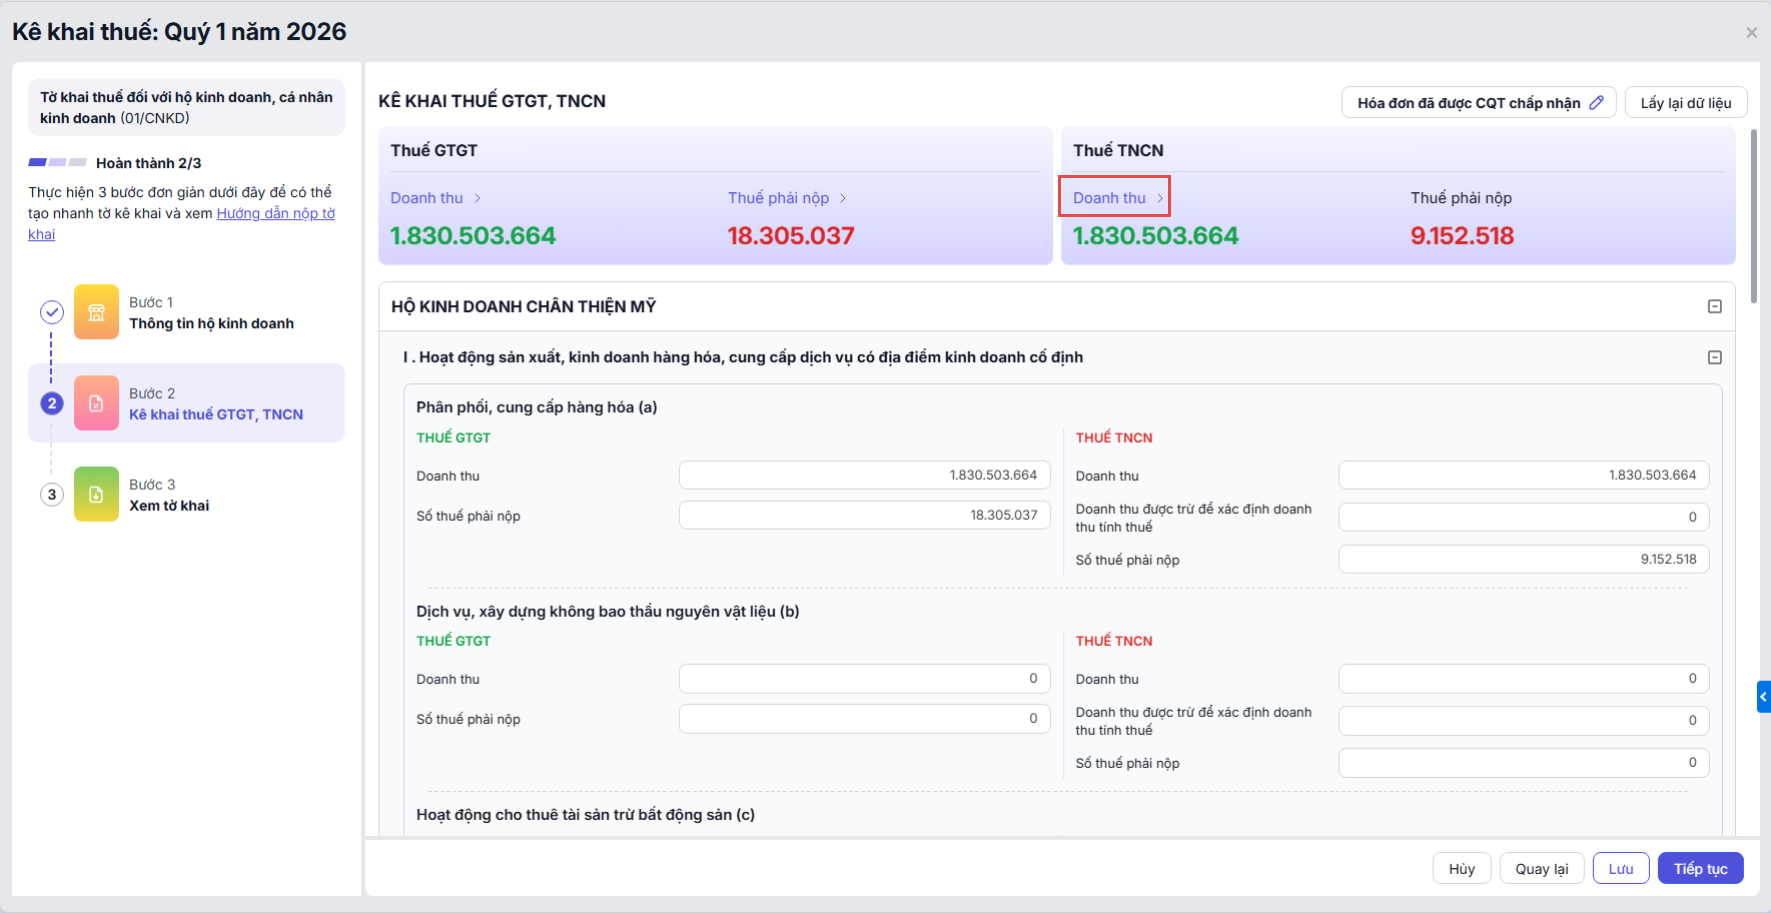
Task: Click heading Dịch vụ, xây dựng không bao thầu
Action: pos(608,611)
